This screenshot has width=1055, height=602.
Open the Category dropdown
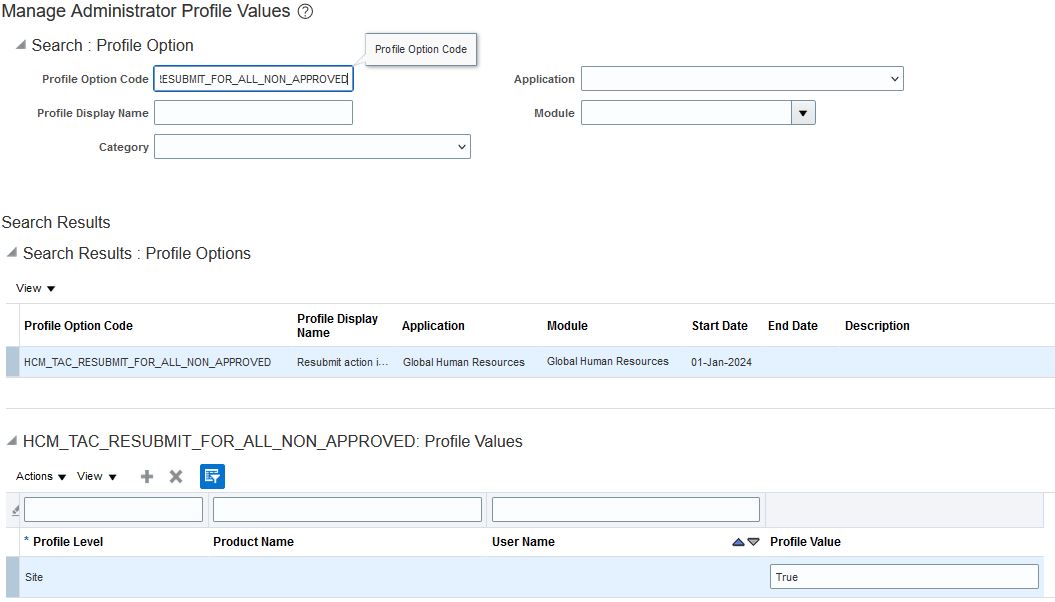click(x=312, y=147)
